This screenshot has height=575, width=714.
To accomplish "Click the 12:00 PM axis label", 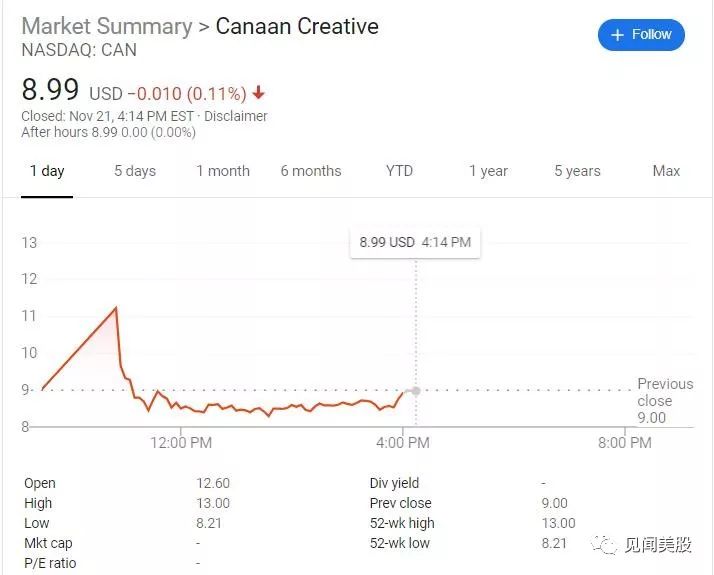I will coord(181,443).
